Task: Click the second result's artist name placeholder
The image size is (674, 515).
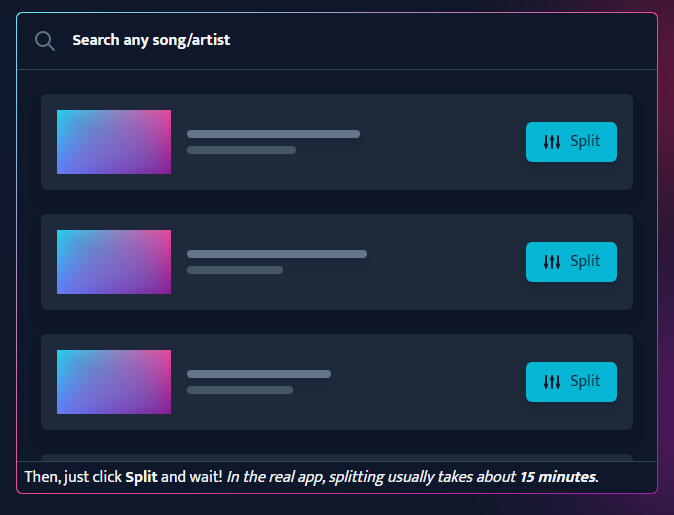Action: coord(235,270)
